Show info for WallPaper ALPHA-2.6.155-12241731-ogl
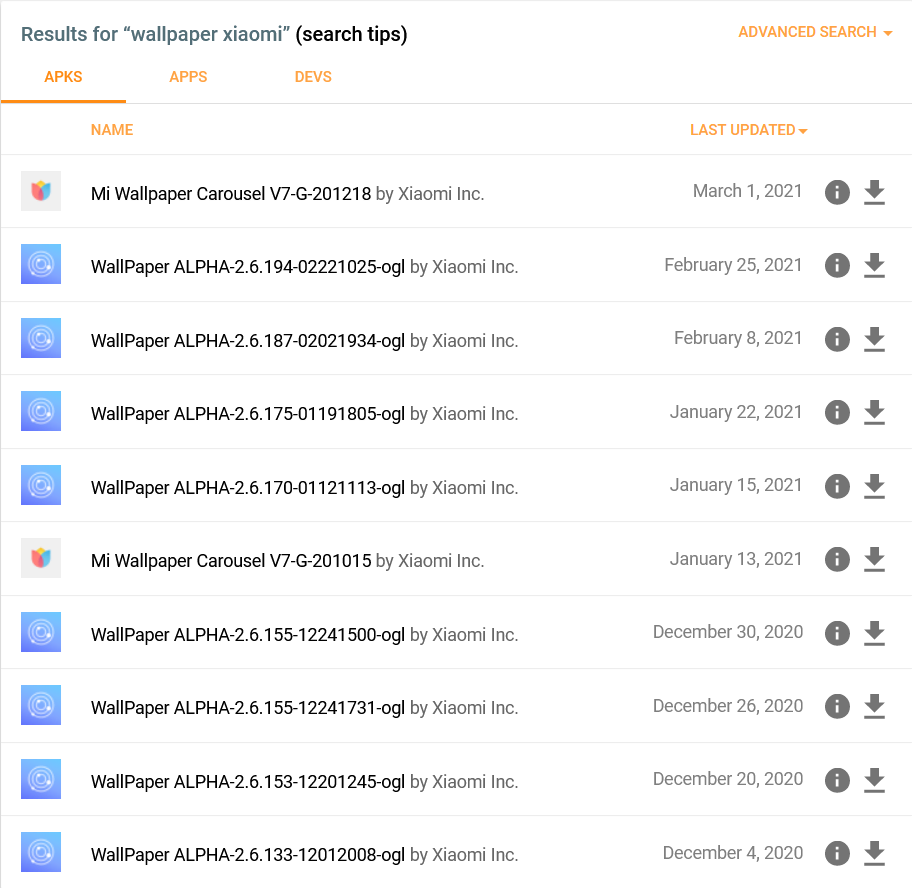 click(837, 707)
